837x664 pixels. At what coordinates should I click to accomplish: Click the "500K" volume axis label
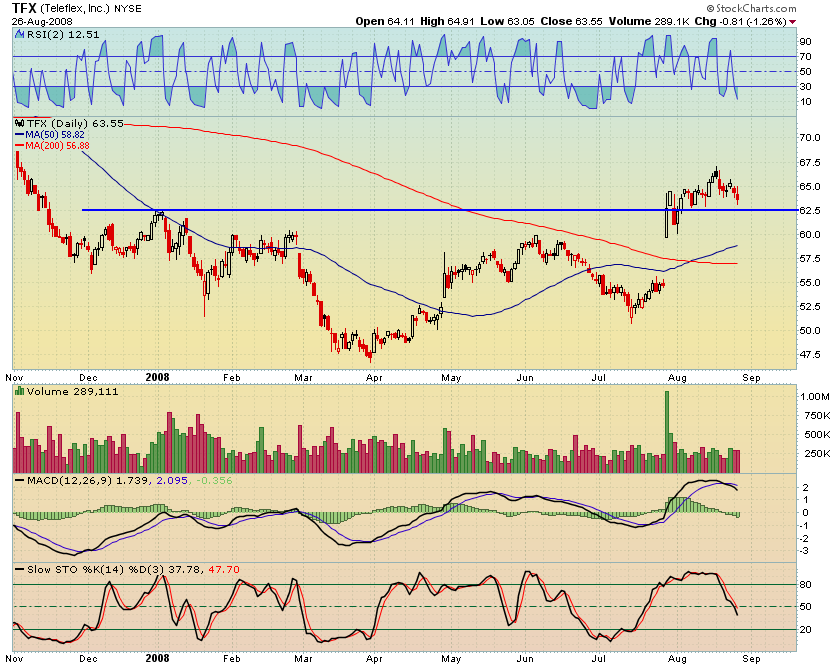(817, 434)
